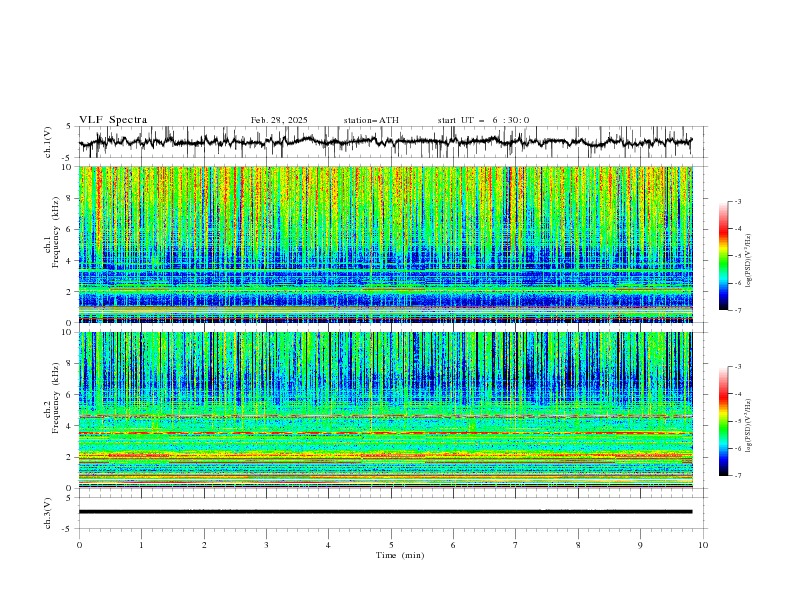Image resolution: width=792 pixels, height=612 pixels.
Task: Select the "Time (min)" axis label
Action: 400,555
